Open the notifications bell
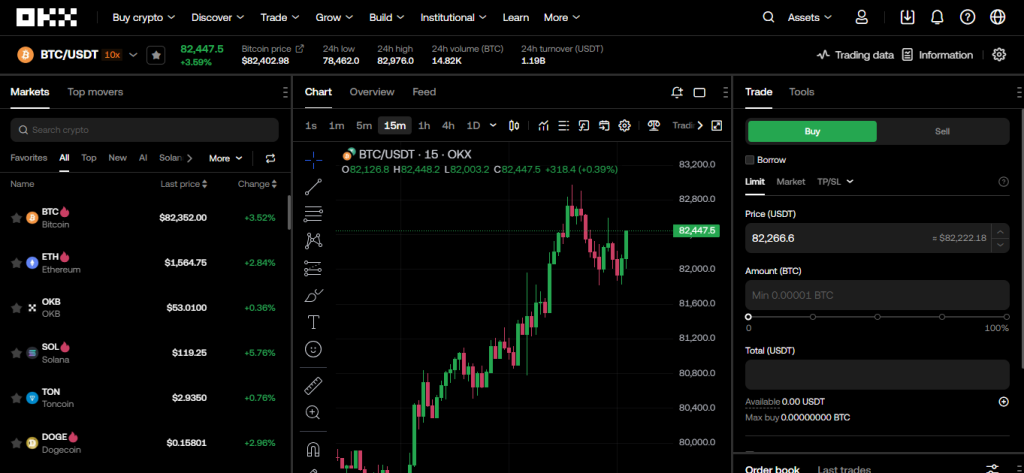 (x=936, y=18)
